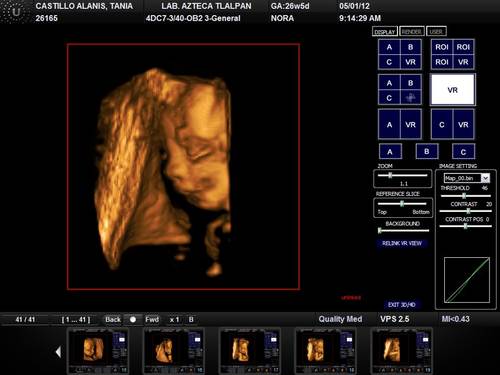Select the A and VR dual layout

400,124
